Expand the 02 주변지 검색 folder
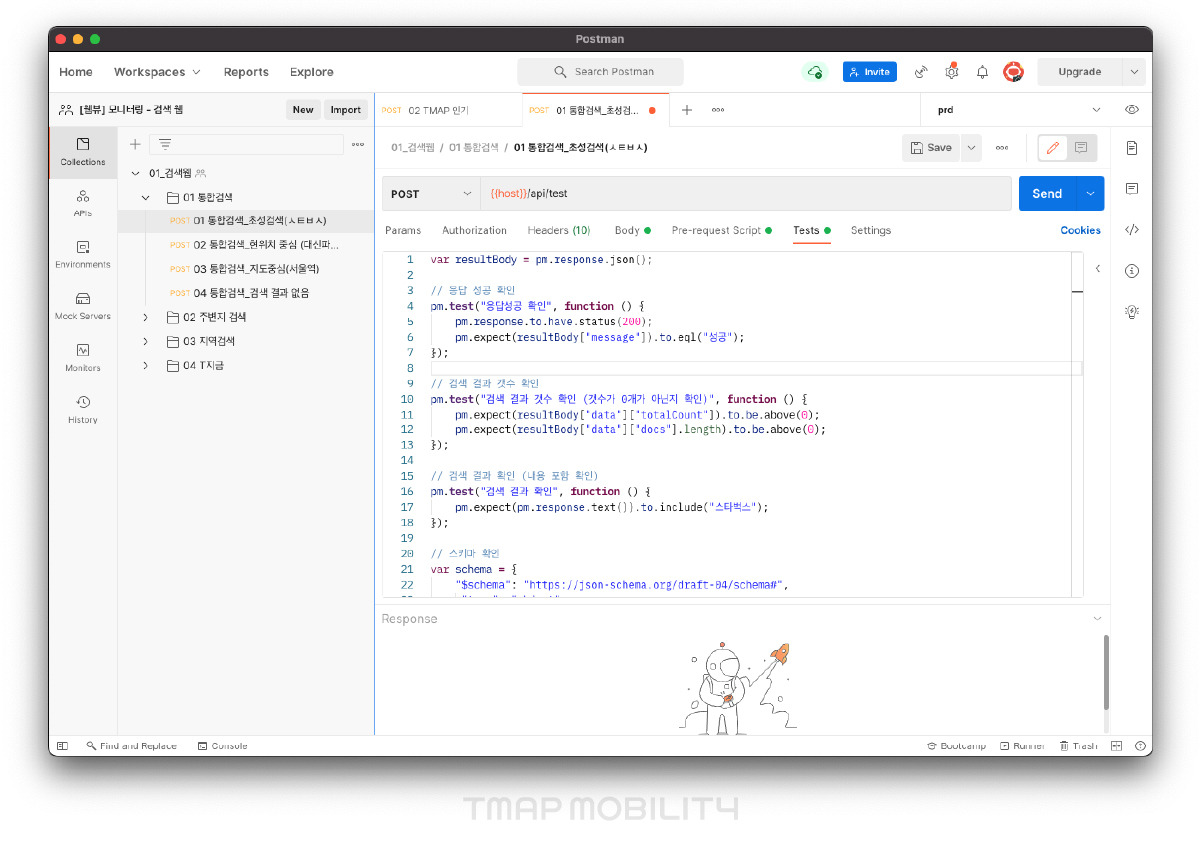Image resolution: width=1201 pixels, height=851 pixels. tap(146, 317)
